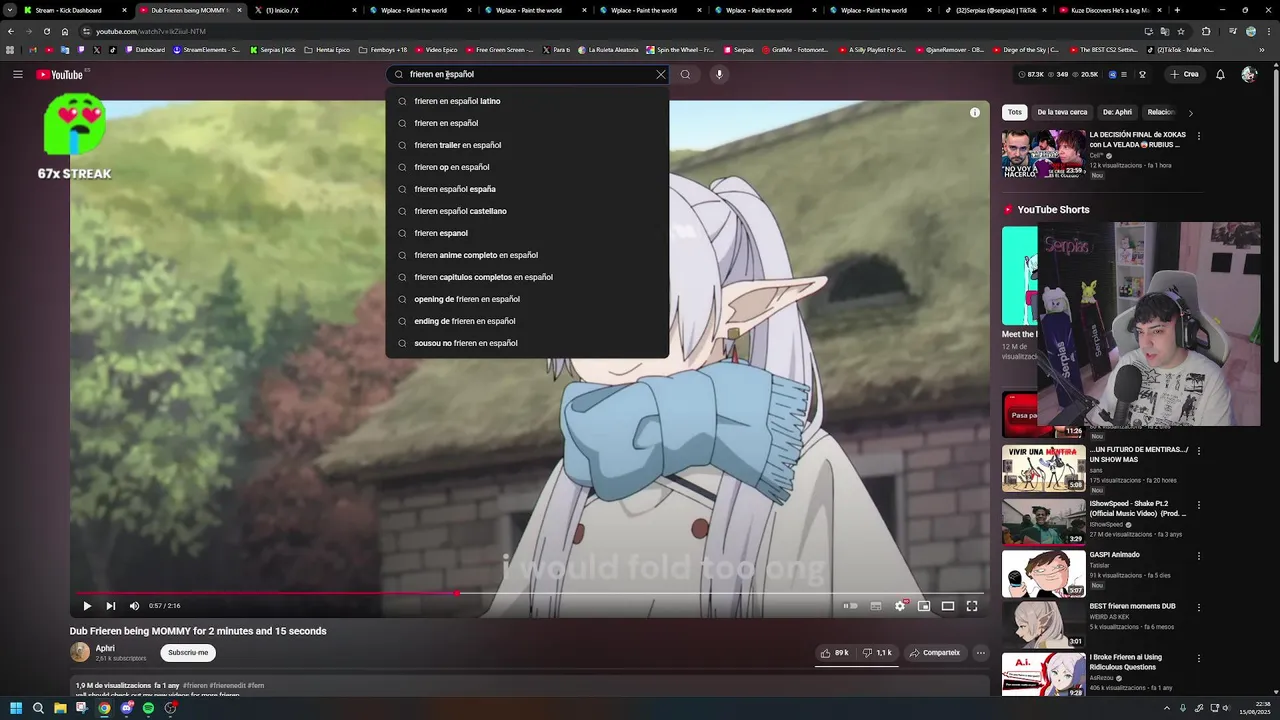Select the Tots filter chip

click(x=1015, y=112)
